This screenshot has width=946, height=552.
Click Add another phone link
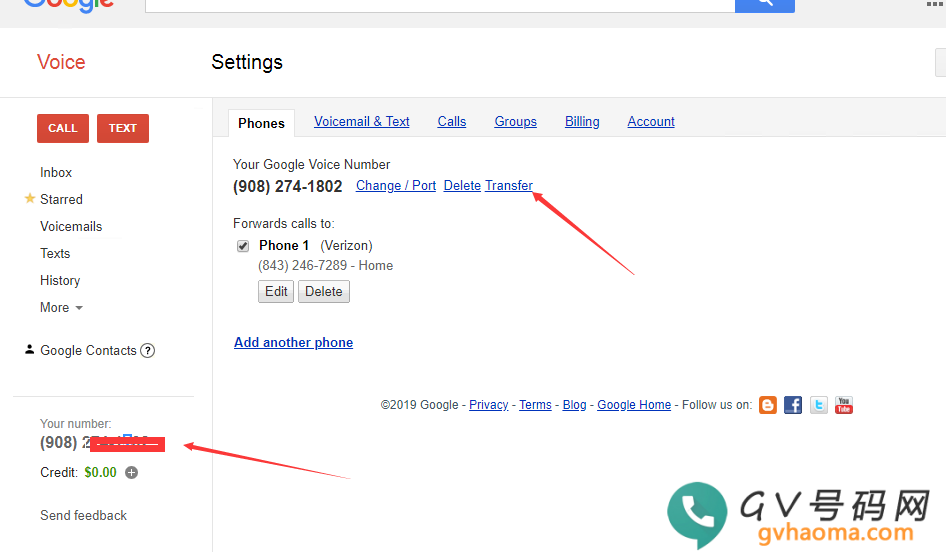[293, 343]
